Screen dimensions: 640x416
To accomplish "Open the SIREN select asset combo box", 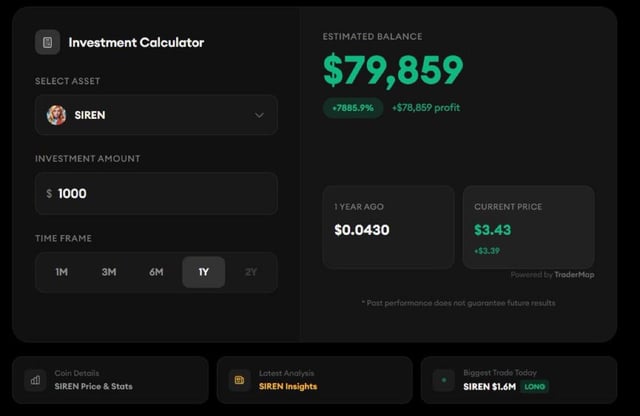I will 156,115.
